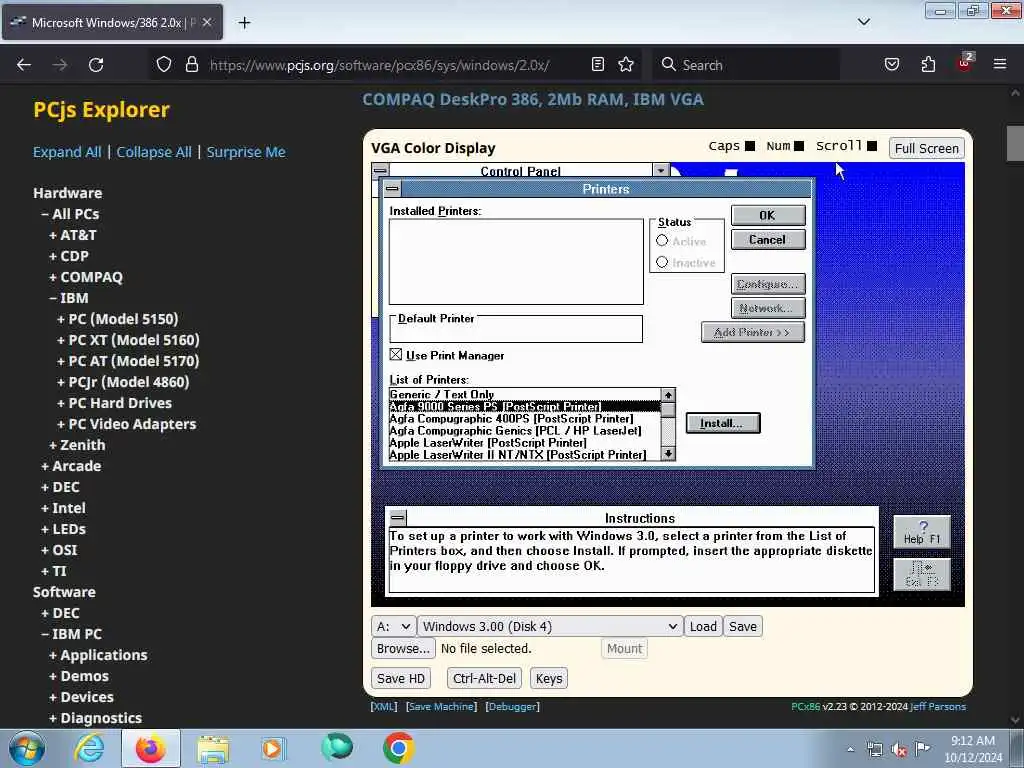This screenshot has height=768, width=1024.
Task: Click the Save disk button
Action: click(x=743, y=626)
